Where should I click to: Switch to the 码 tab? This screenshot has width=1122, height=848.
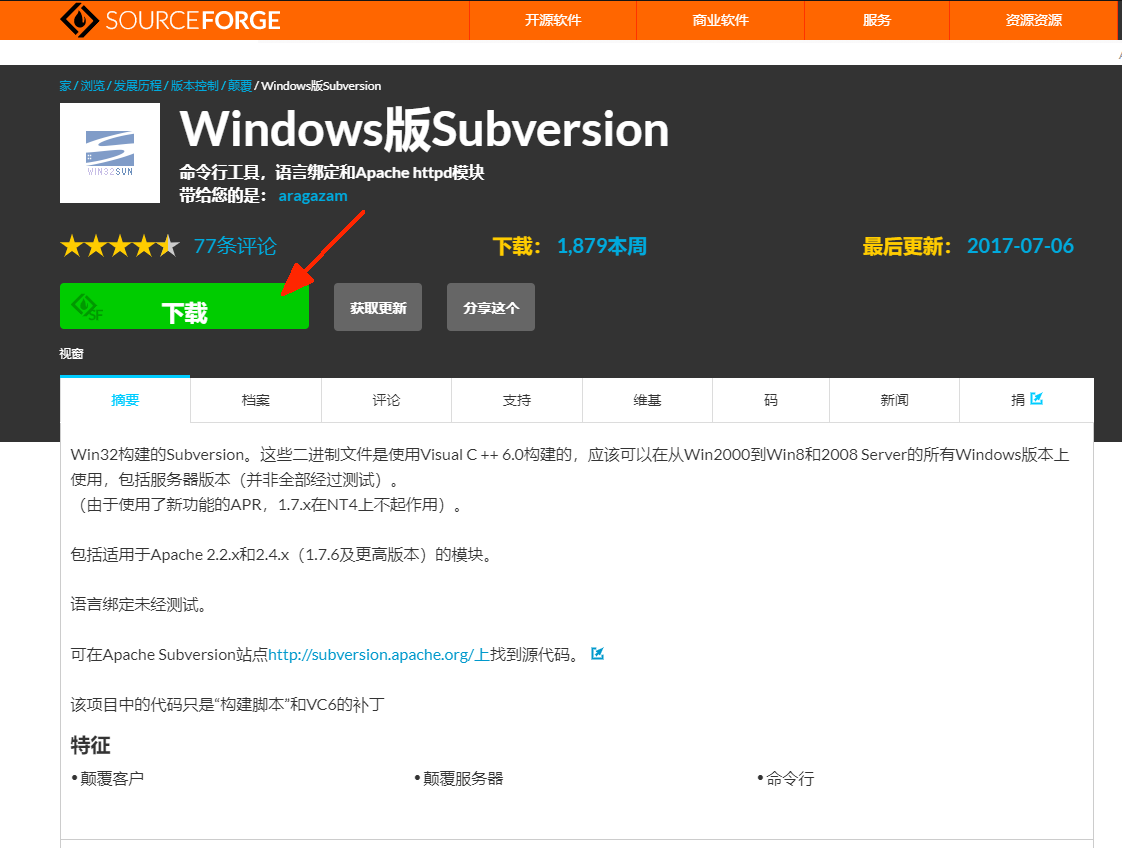click(771, 400)
